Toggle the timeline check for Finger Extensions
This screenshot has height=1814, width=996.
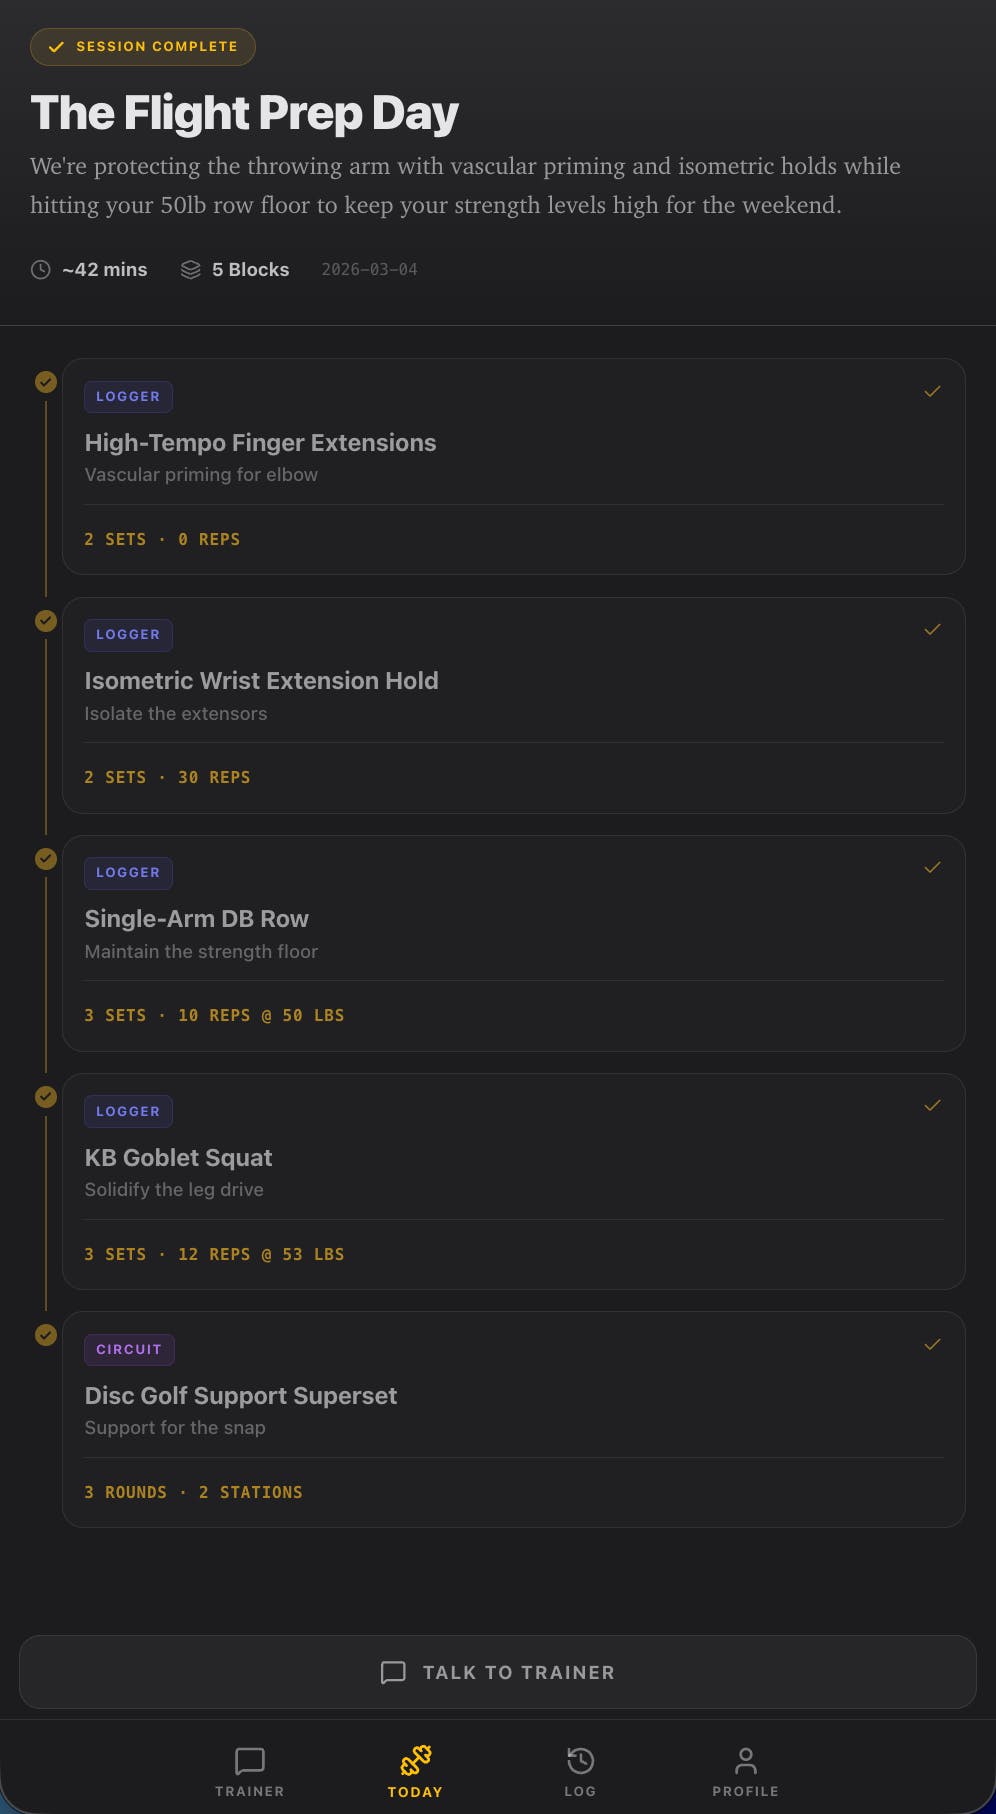pos(46,382)
